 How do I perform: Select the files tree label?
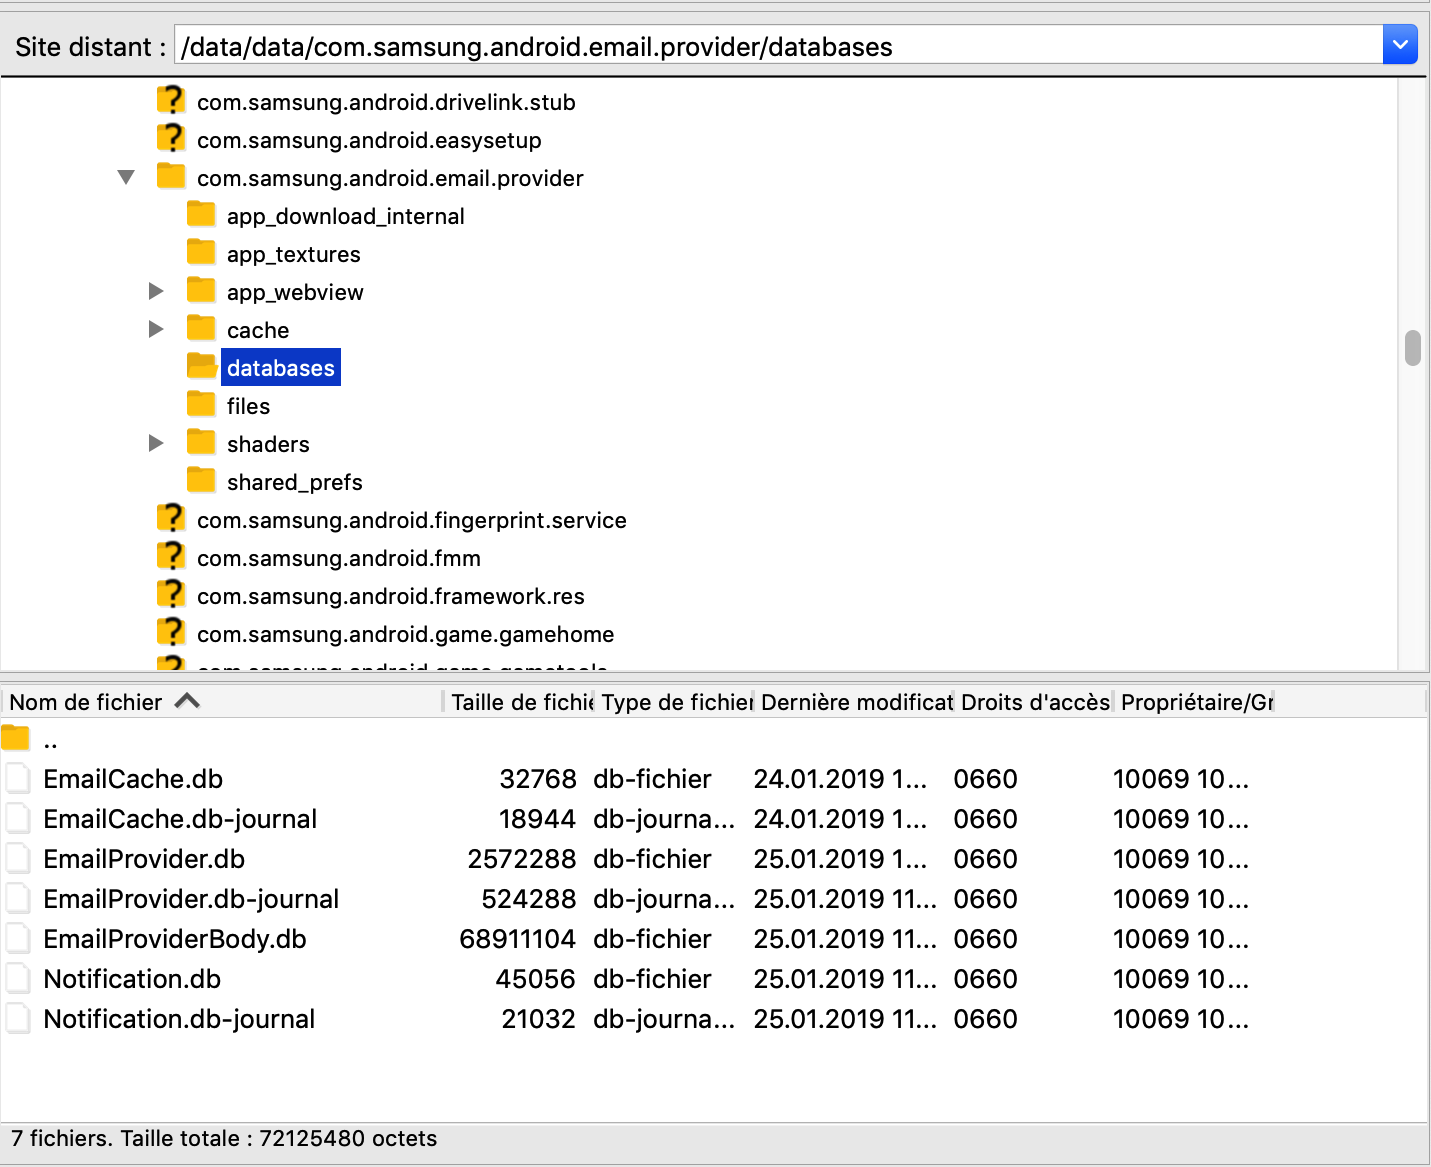click(x=248, y=406)
